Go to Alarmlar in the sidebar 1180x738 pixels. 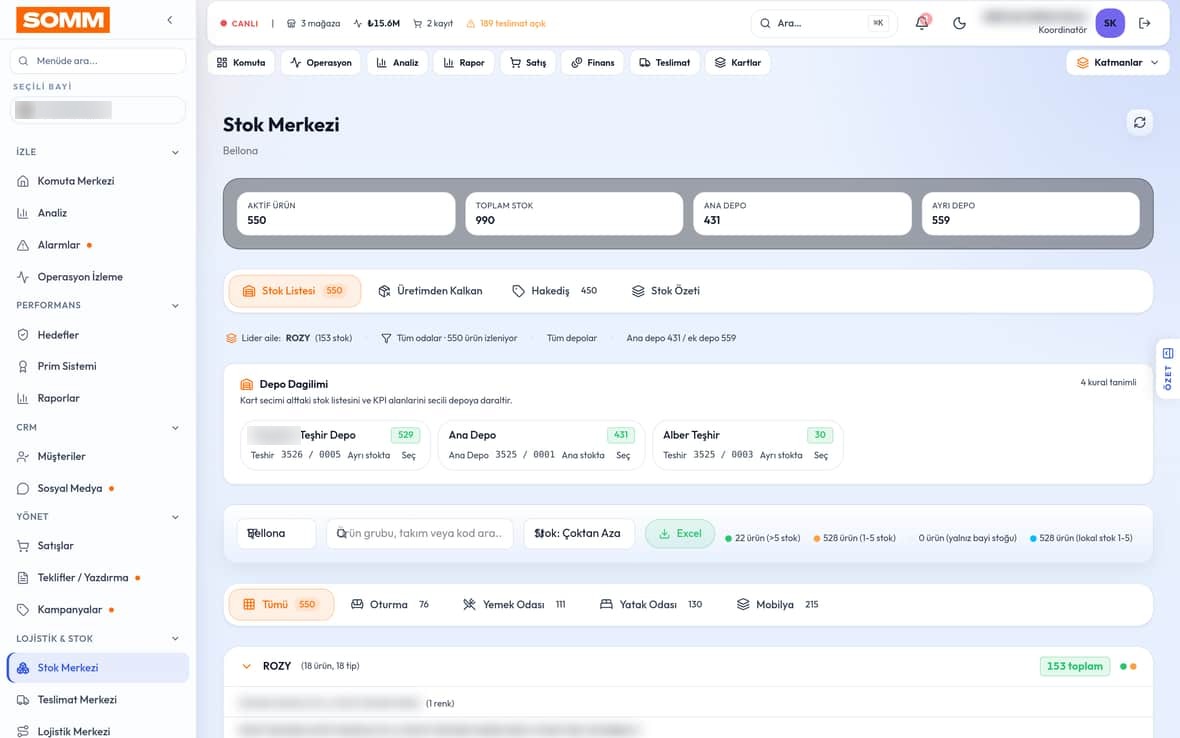[98, 245]
